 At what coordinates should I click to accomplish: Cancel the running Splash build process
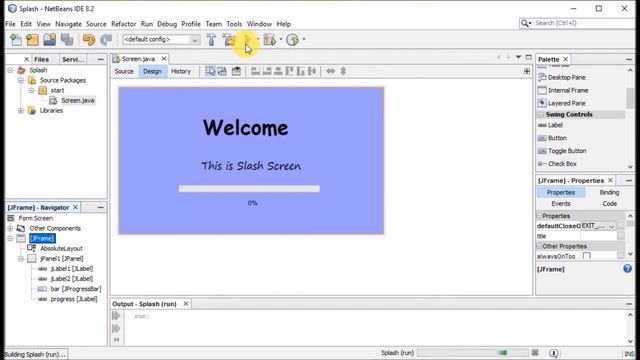pos(535,353)
